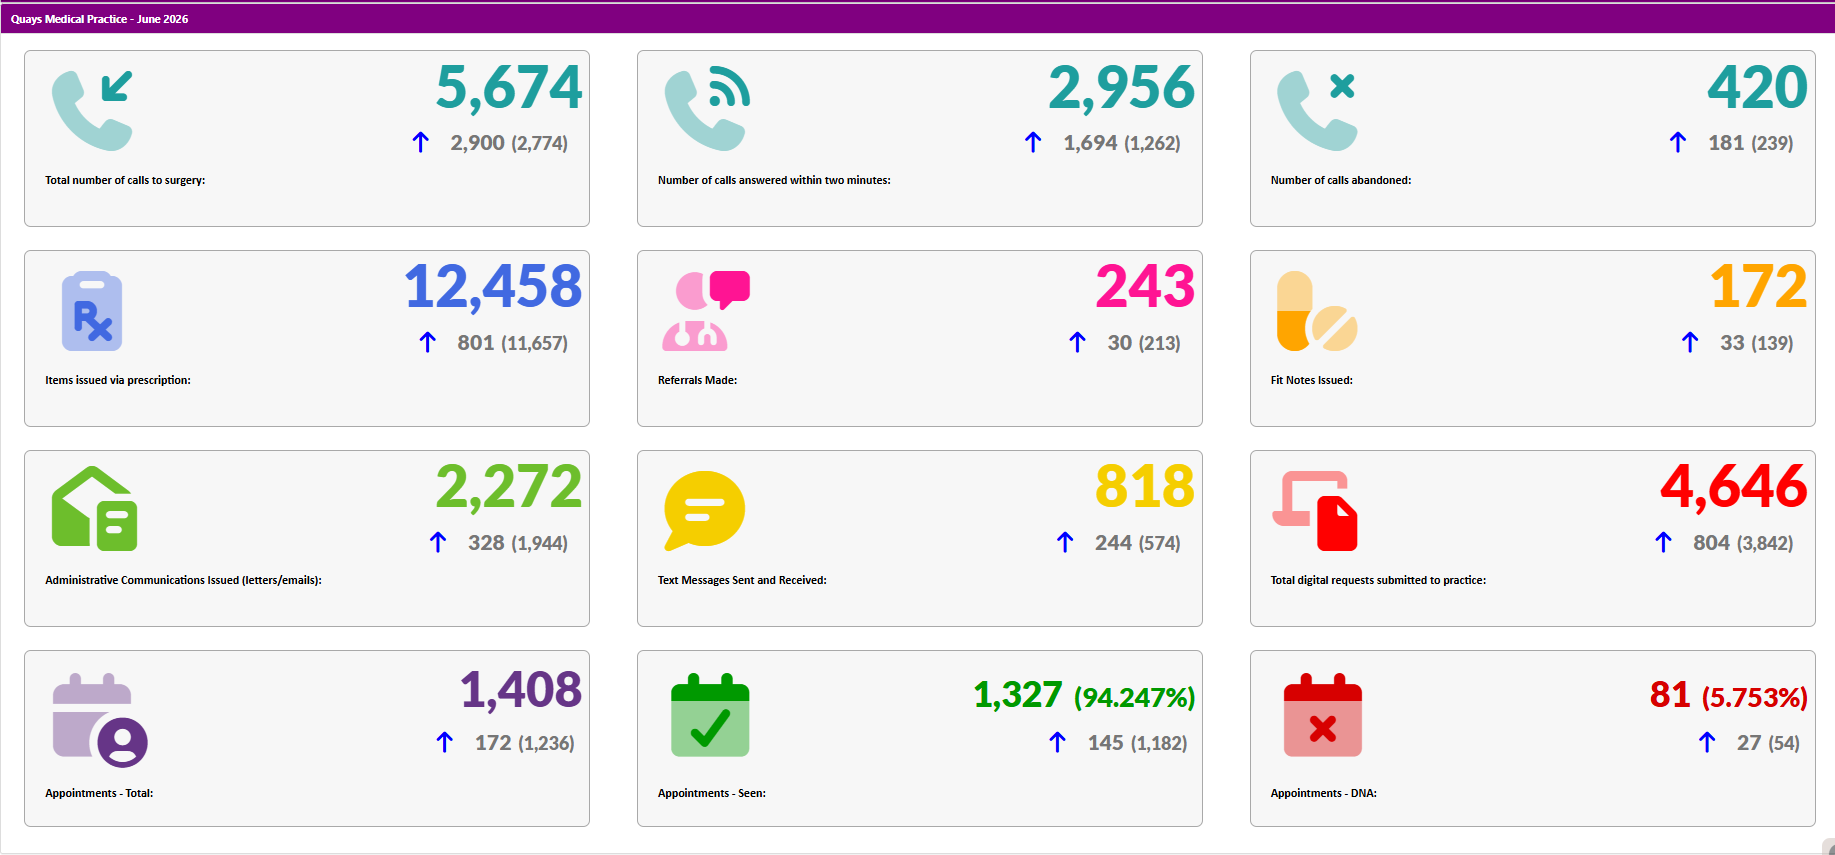Click the purple appointments calendar icon

click(x=100, y=720)
